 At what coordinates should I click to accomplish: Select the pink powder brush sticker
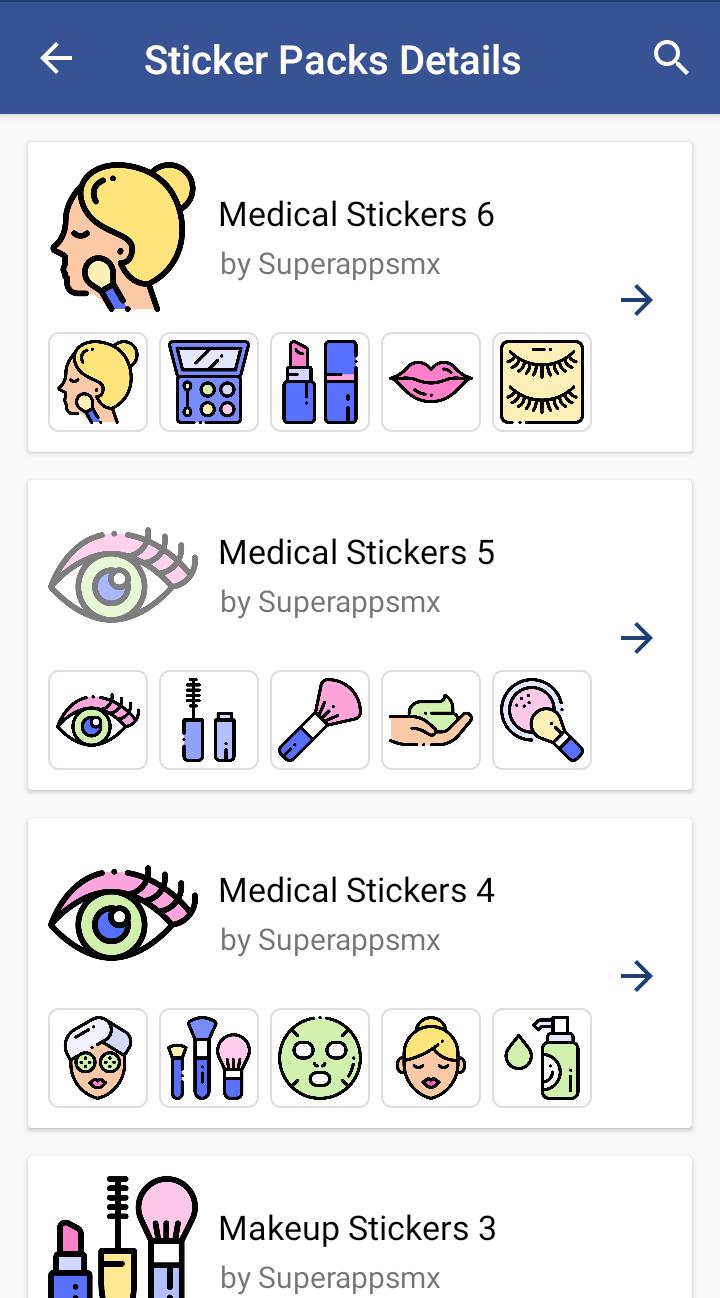320,720
